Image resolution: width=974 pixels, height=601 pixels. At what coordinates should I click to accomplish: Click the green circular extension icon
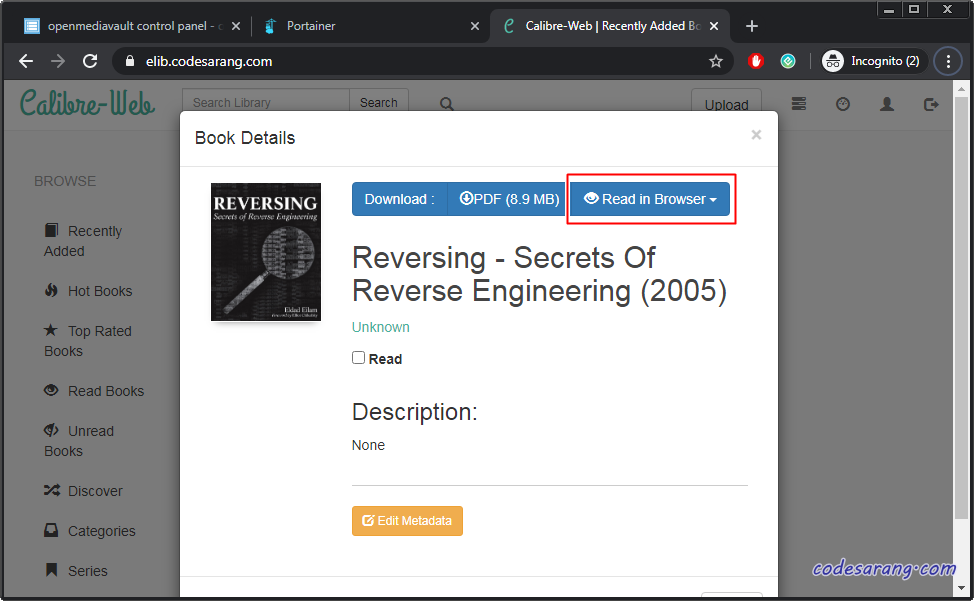click(788, 61)
